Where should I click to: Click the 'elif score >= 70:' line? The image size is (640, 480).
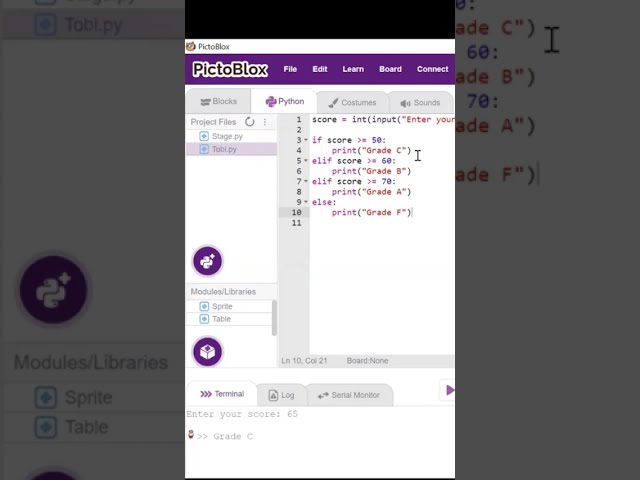point(354,181)
